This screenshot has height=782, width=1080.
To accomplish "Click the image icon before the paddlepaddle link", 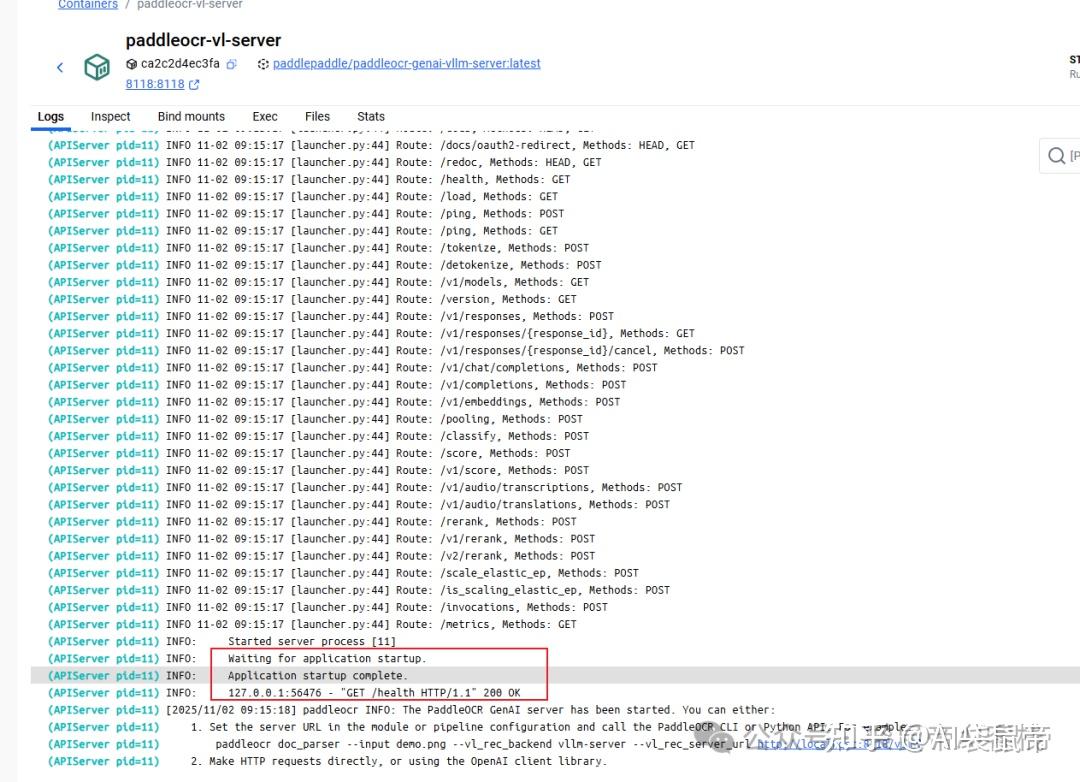I will pyautogui.click(x=262, y=63).
